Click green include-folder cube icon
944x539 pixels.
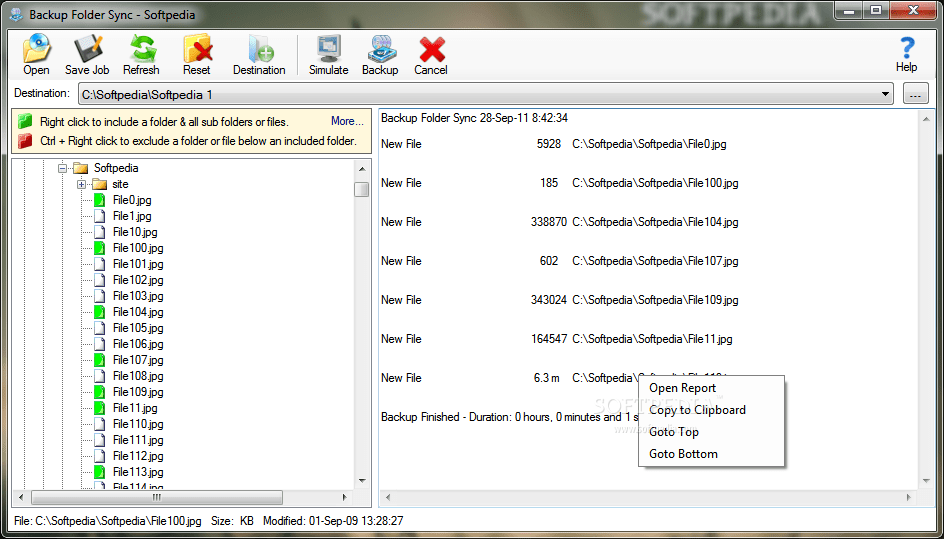coord(25,122)
